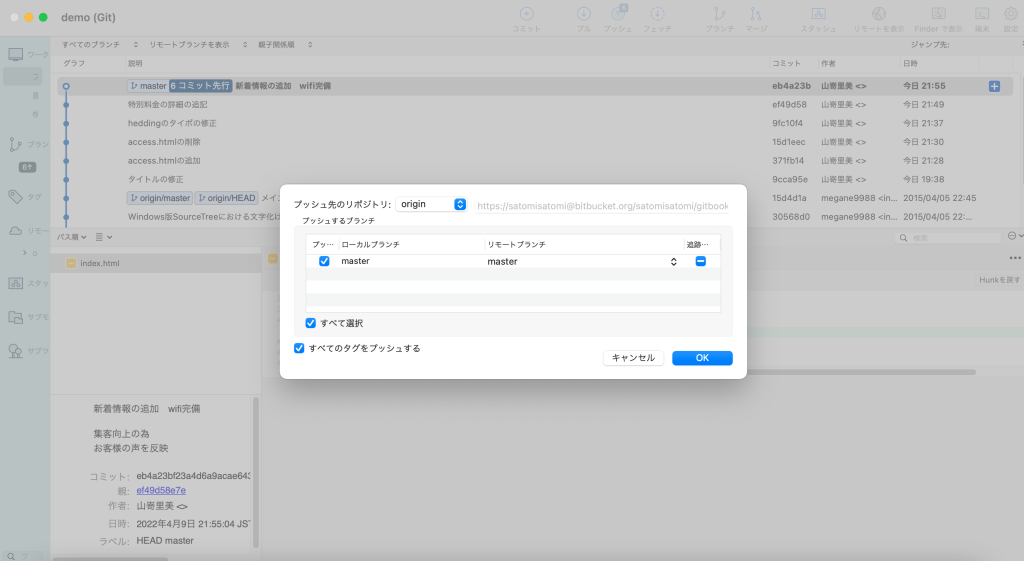This screenshot has width=1024, height=561.
Task: Click the parent commit hash link ef49d58e7e
Action: (x=161, y=491)
